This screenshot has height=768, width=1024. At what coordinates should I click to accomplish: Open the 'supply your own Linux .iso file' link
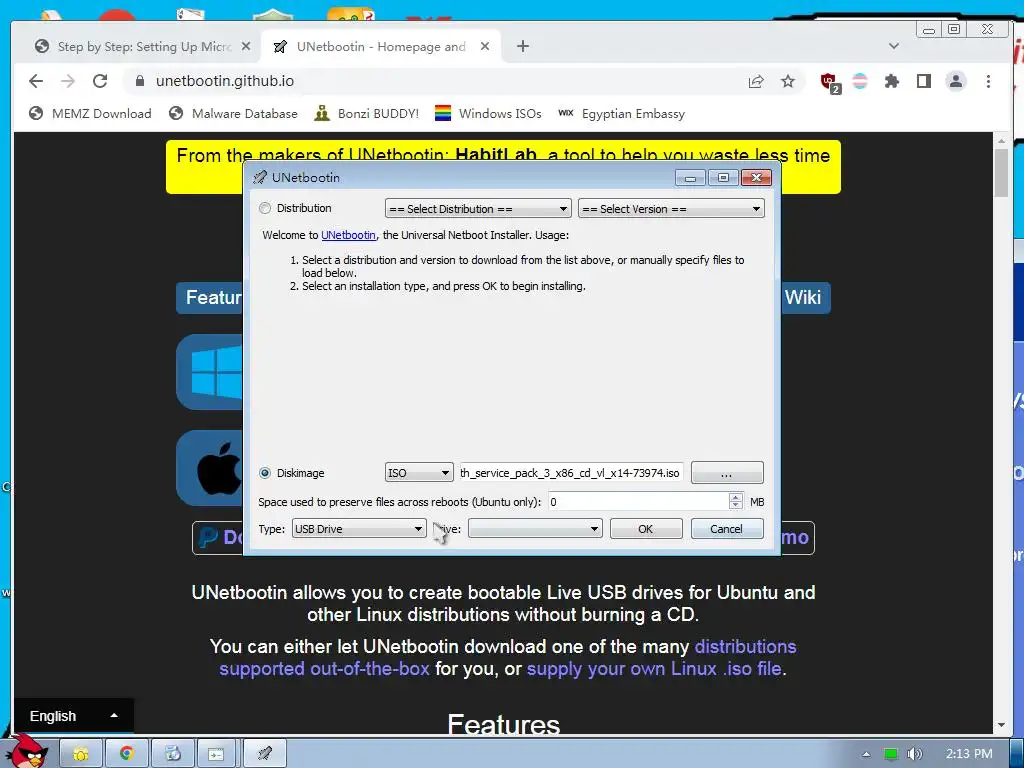(x=654, y=669)
